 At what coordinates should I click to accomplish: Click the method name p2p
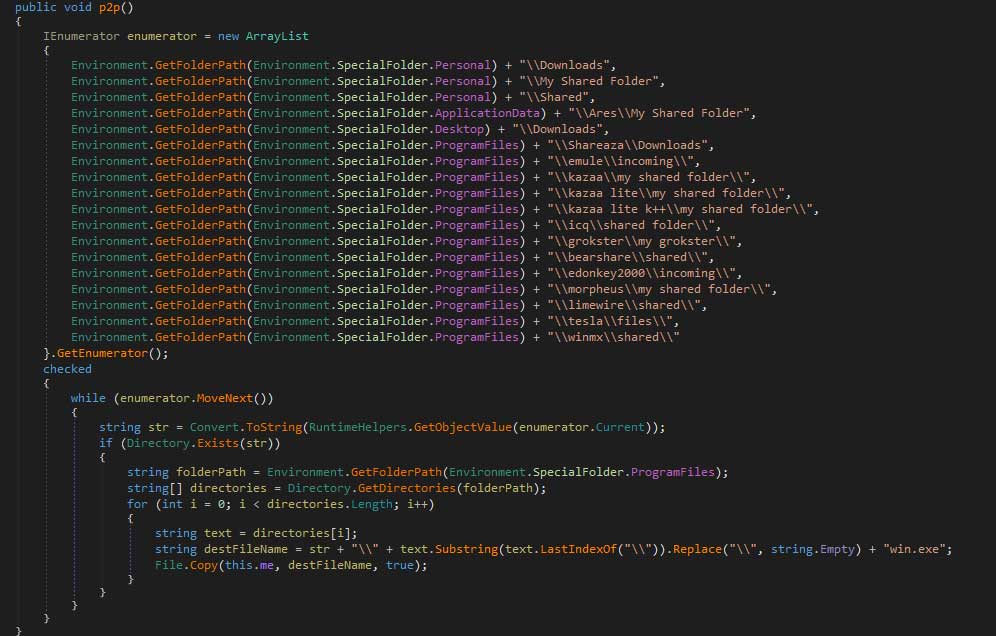pos(109,8)
